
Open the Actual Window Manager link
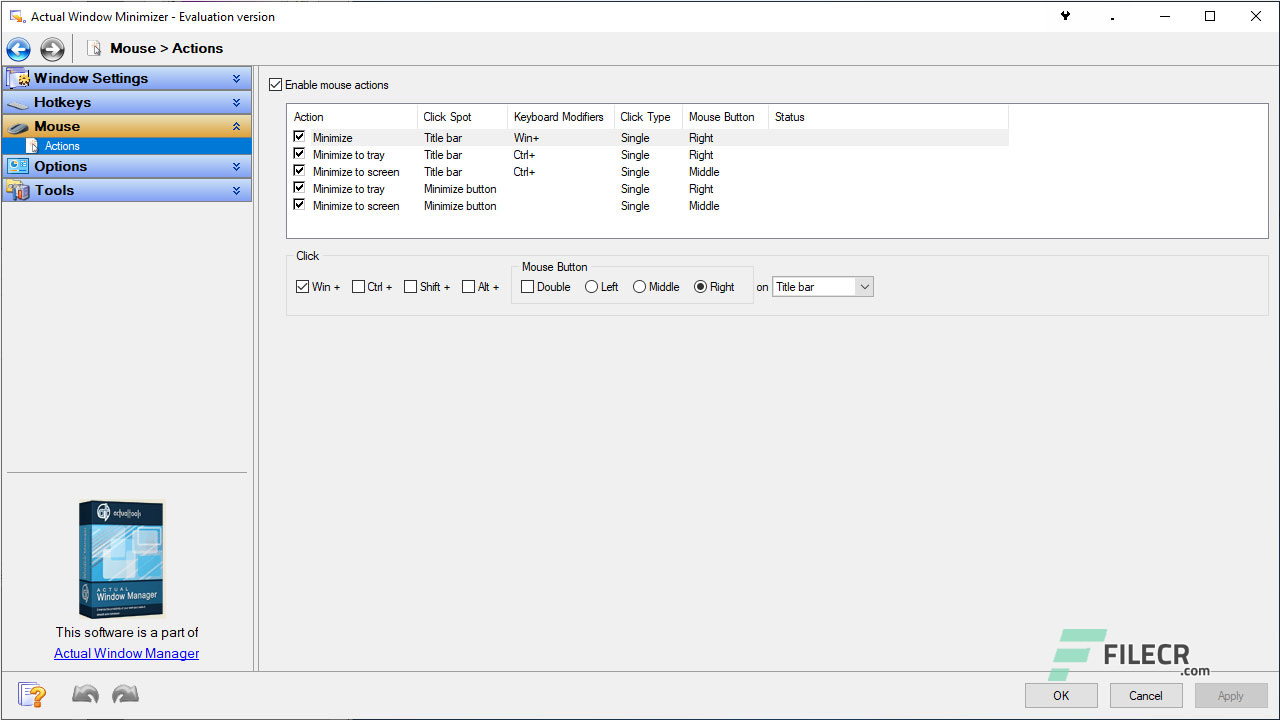tap(127, 653)
